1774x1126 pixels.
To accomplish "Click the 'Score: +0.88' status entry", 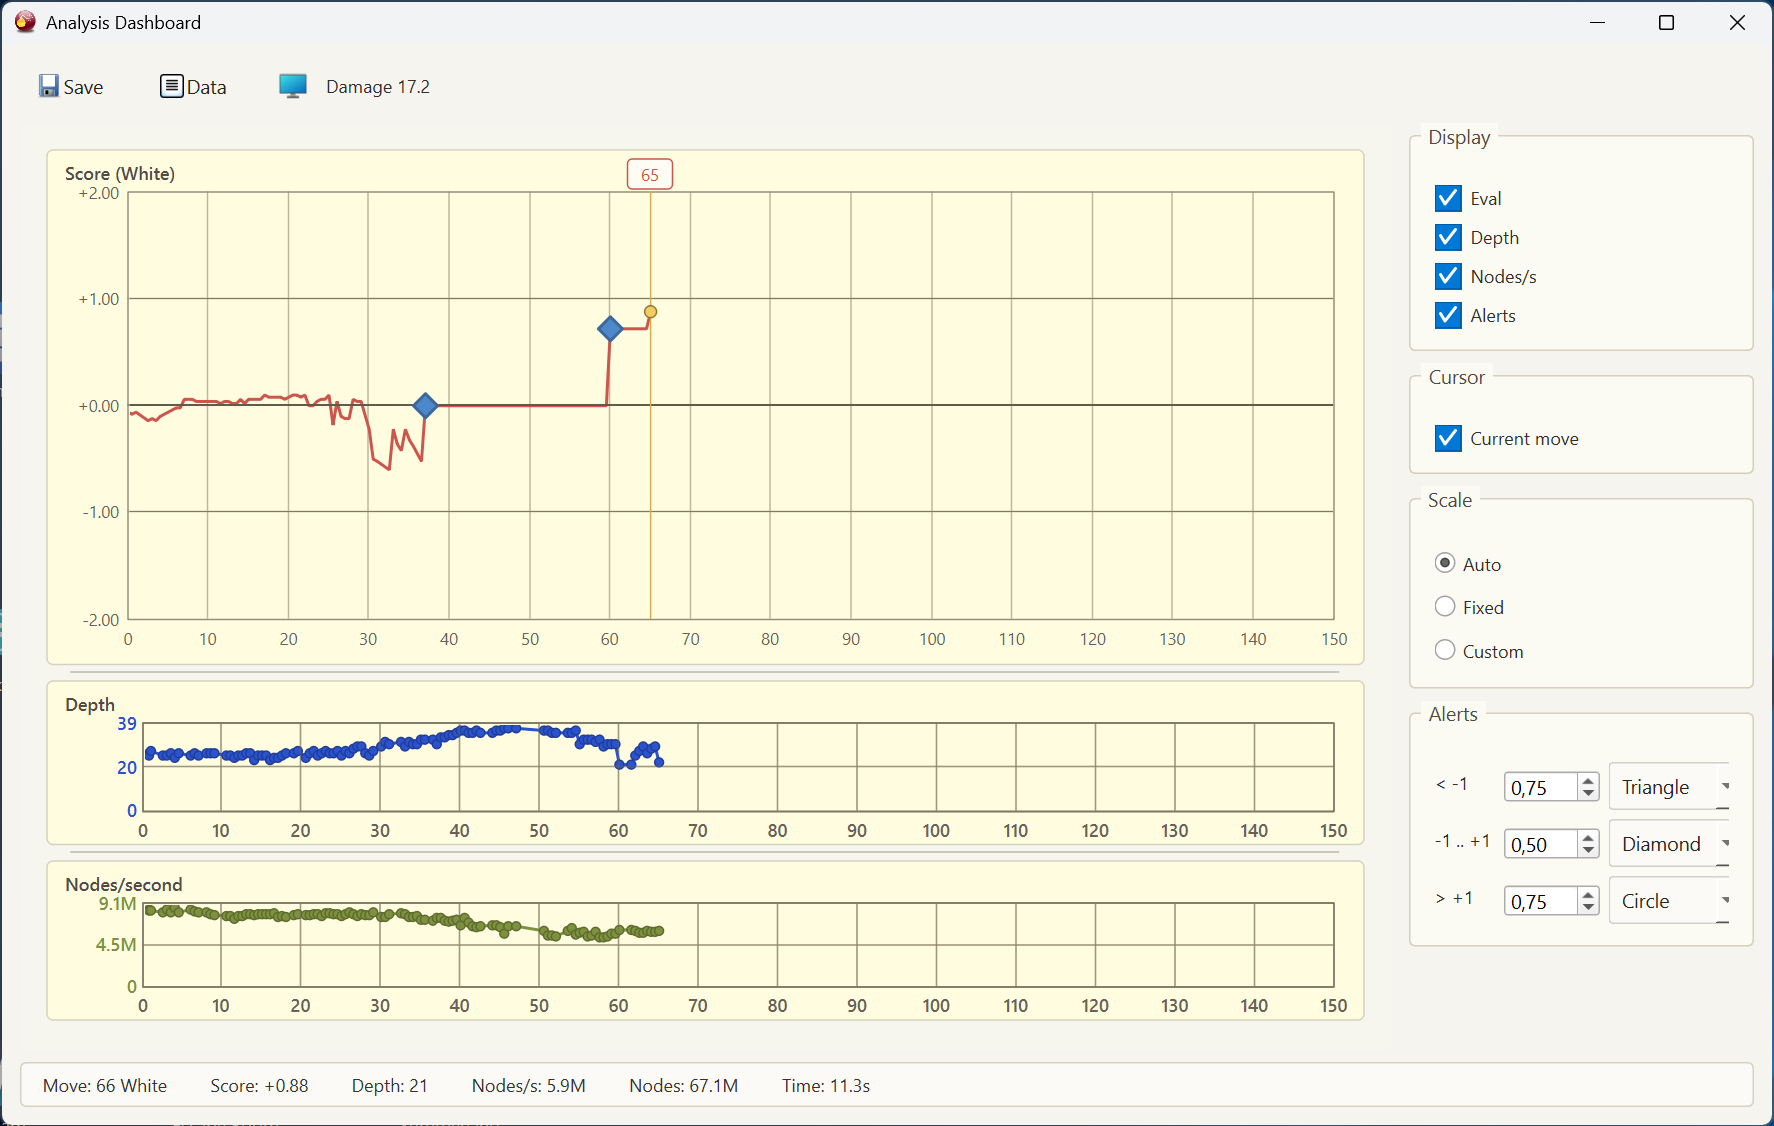I will (259, 1086).
